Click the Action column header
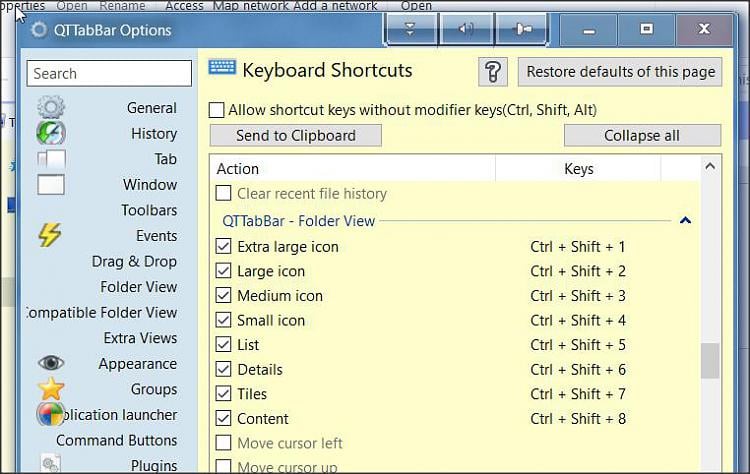 click(x=353, y=169)
